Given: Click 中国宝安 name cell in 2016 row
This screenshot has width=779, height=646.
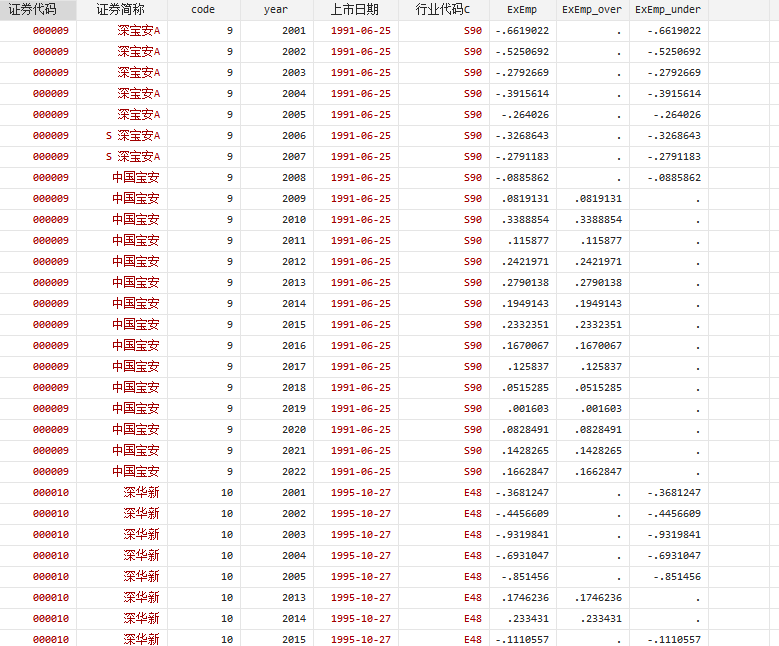Looking at the screenshot, I should point(135,346).
